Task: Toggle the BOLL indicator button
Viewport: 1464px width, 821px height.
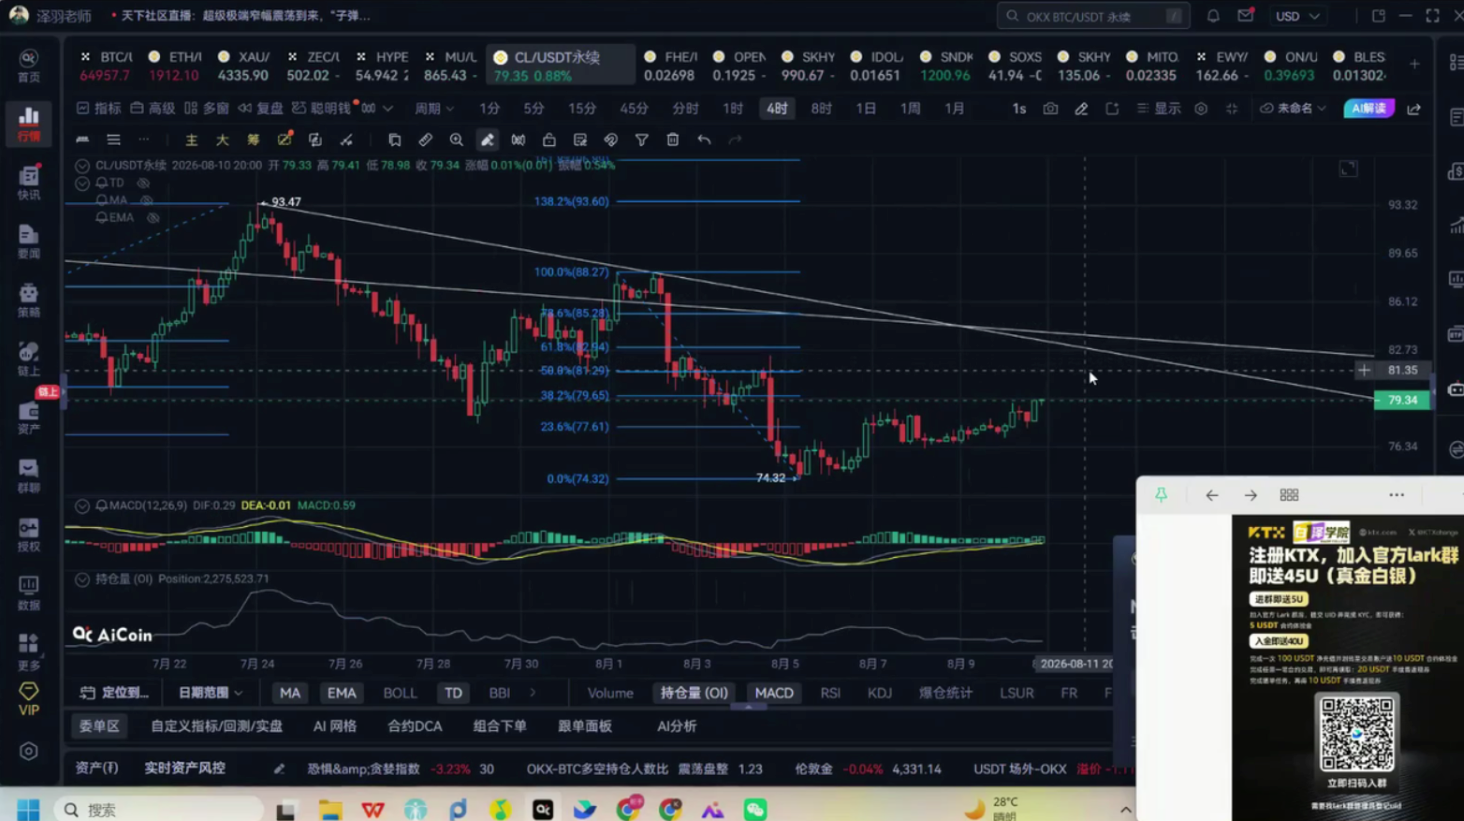Action: [x=400, y=692]
